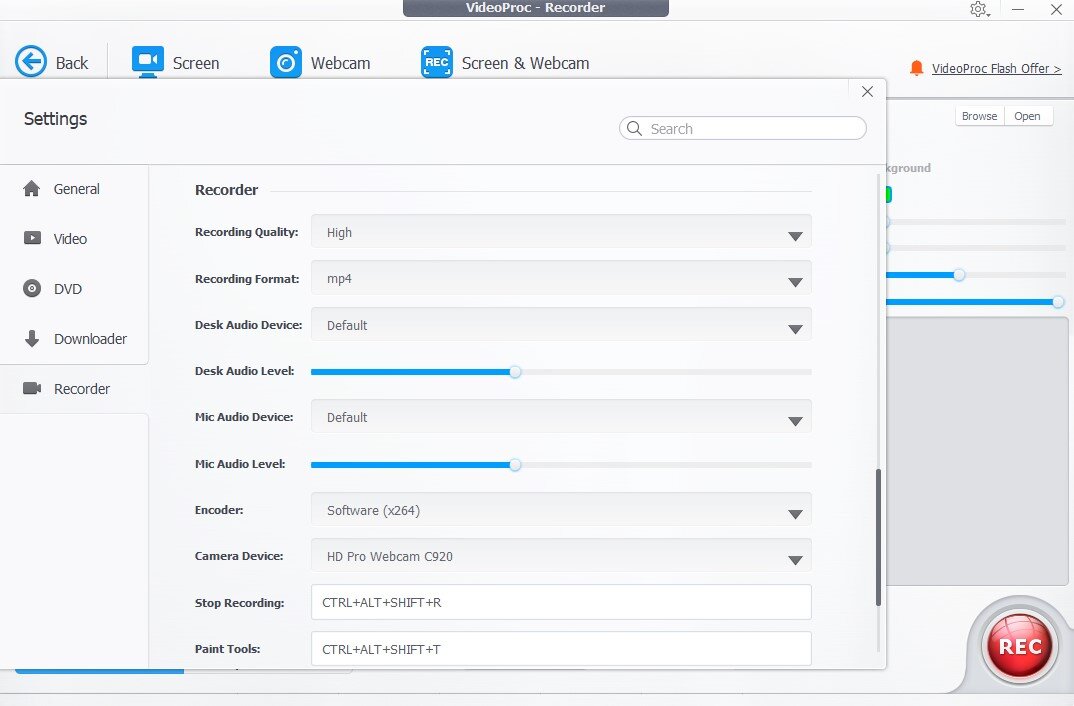This screenshot has width=1074, height=706.
Task: Click the Back arrow icon
Action: 31,62
